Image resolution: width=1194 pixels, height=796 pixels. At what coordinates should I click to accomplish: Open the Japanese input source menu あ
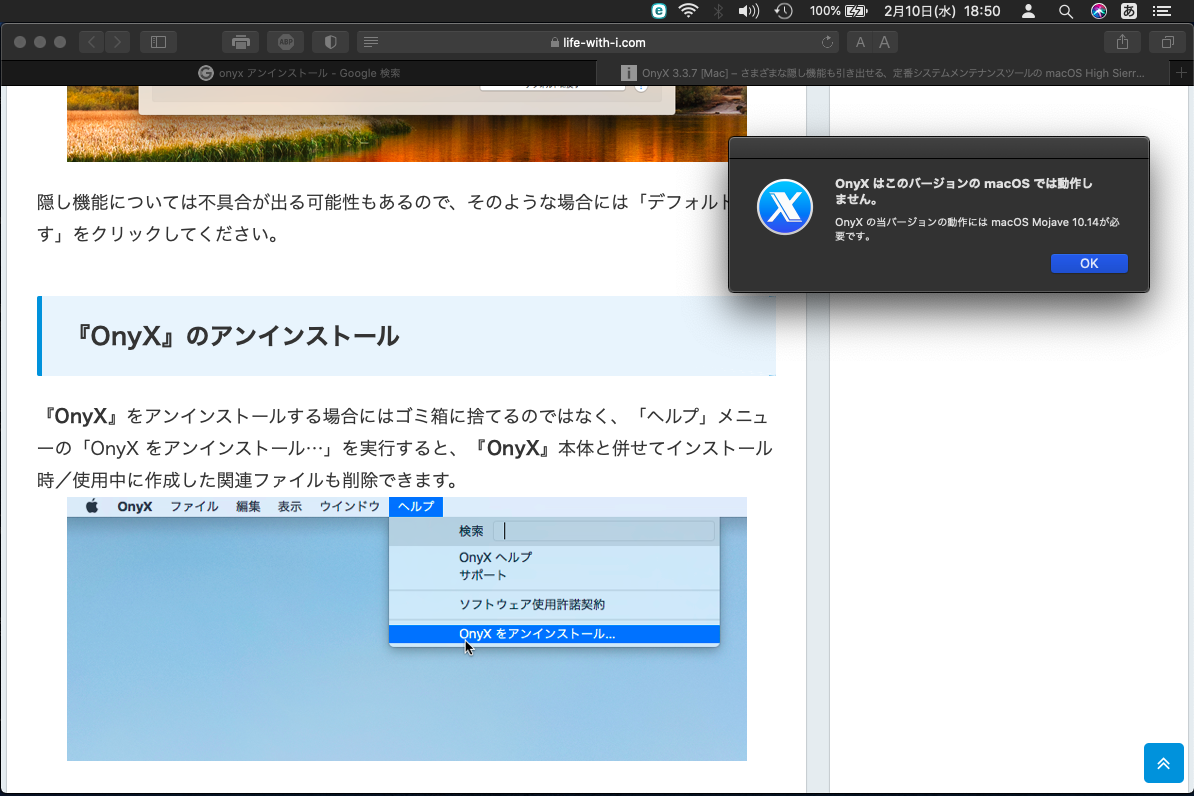point(1129,11)
